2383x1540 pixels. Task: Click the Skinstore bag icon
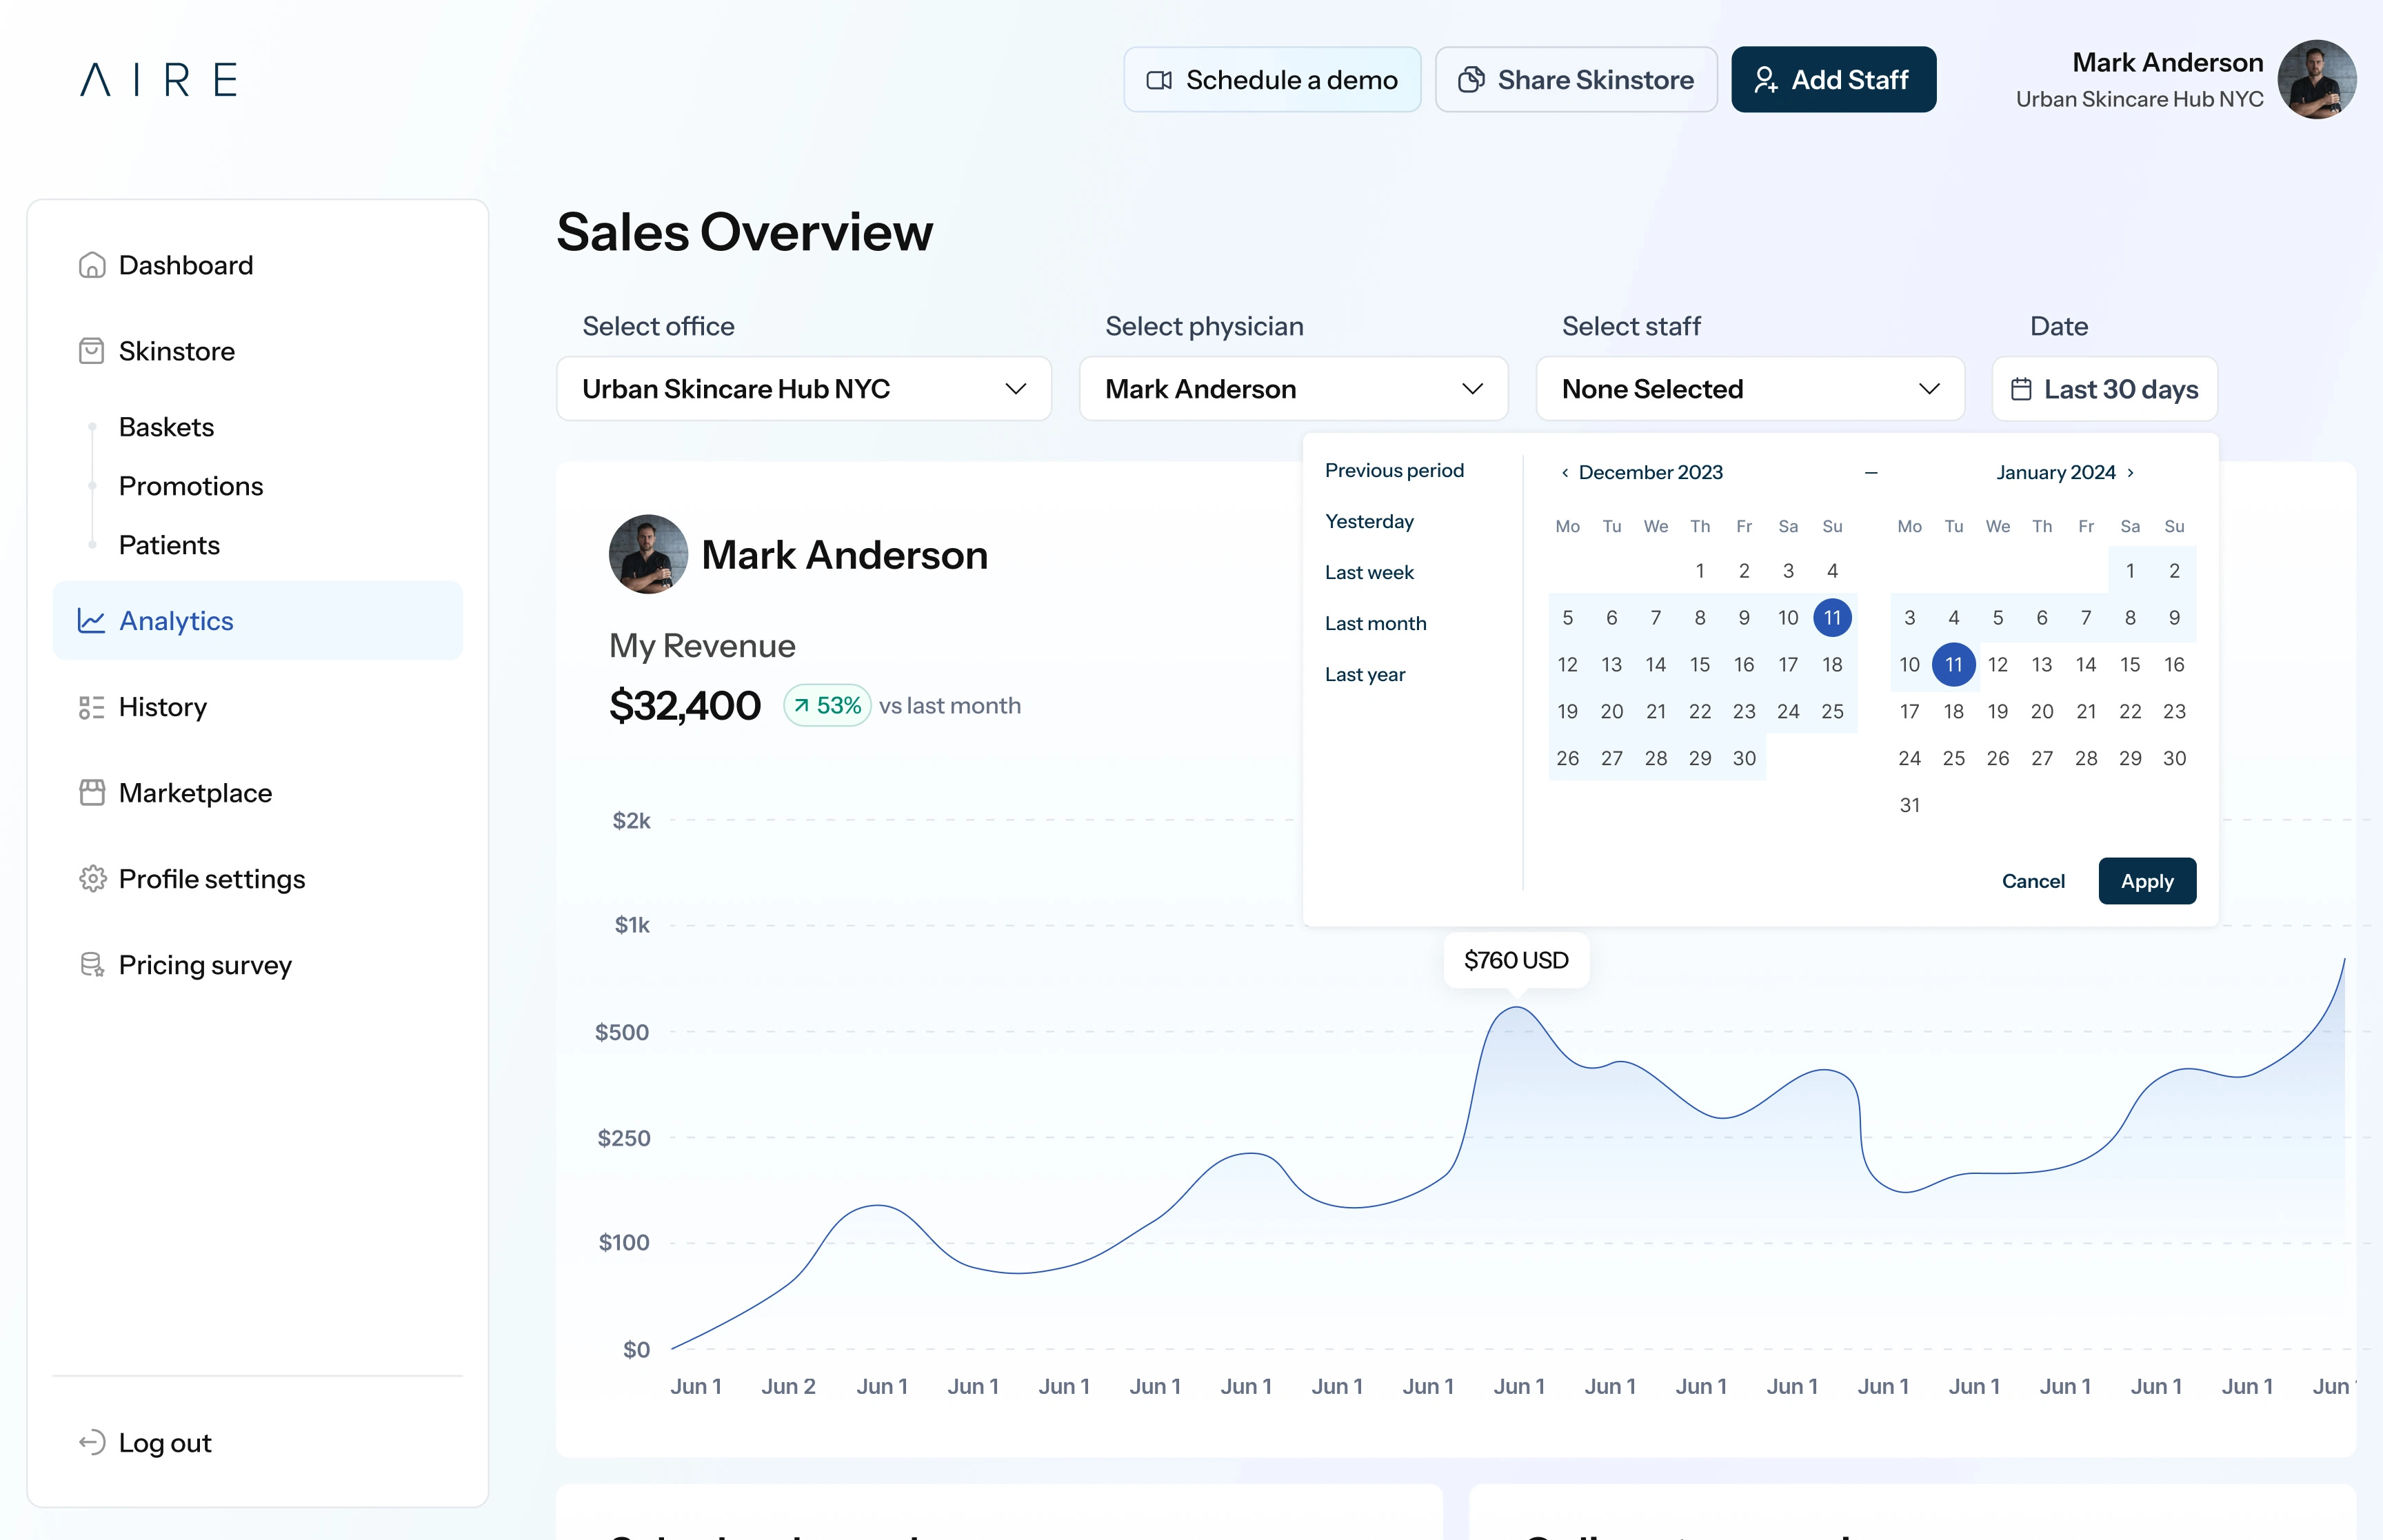92,351
